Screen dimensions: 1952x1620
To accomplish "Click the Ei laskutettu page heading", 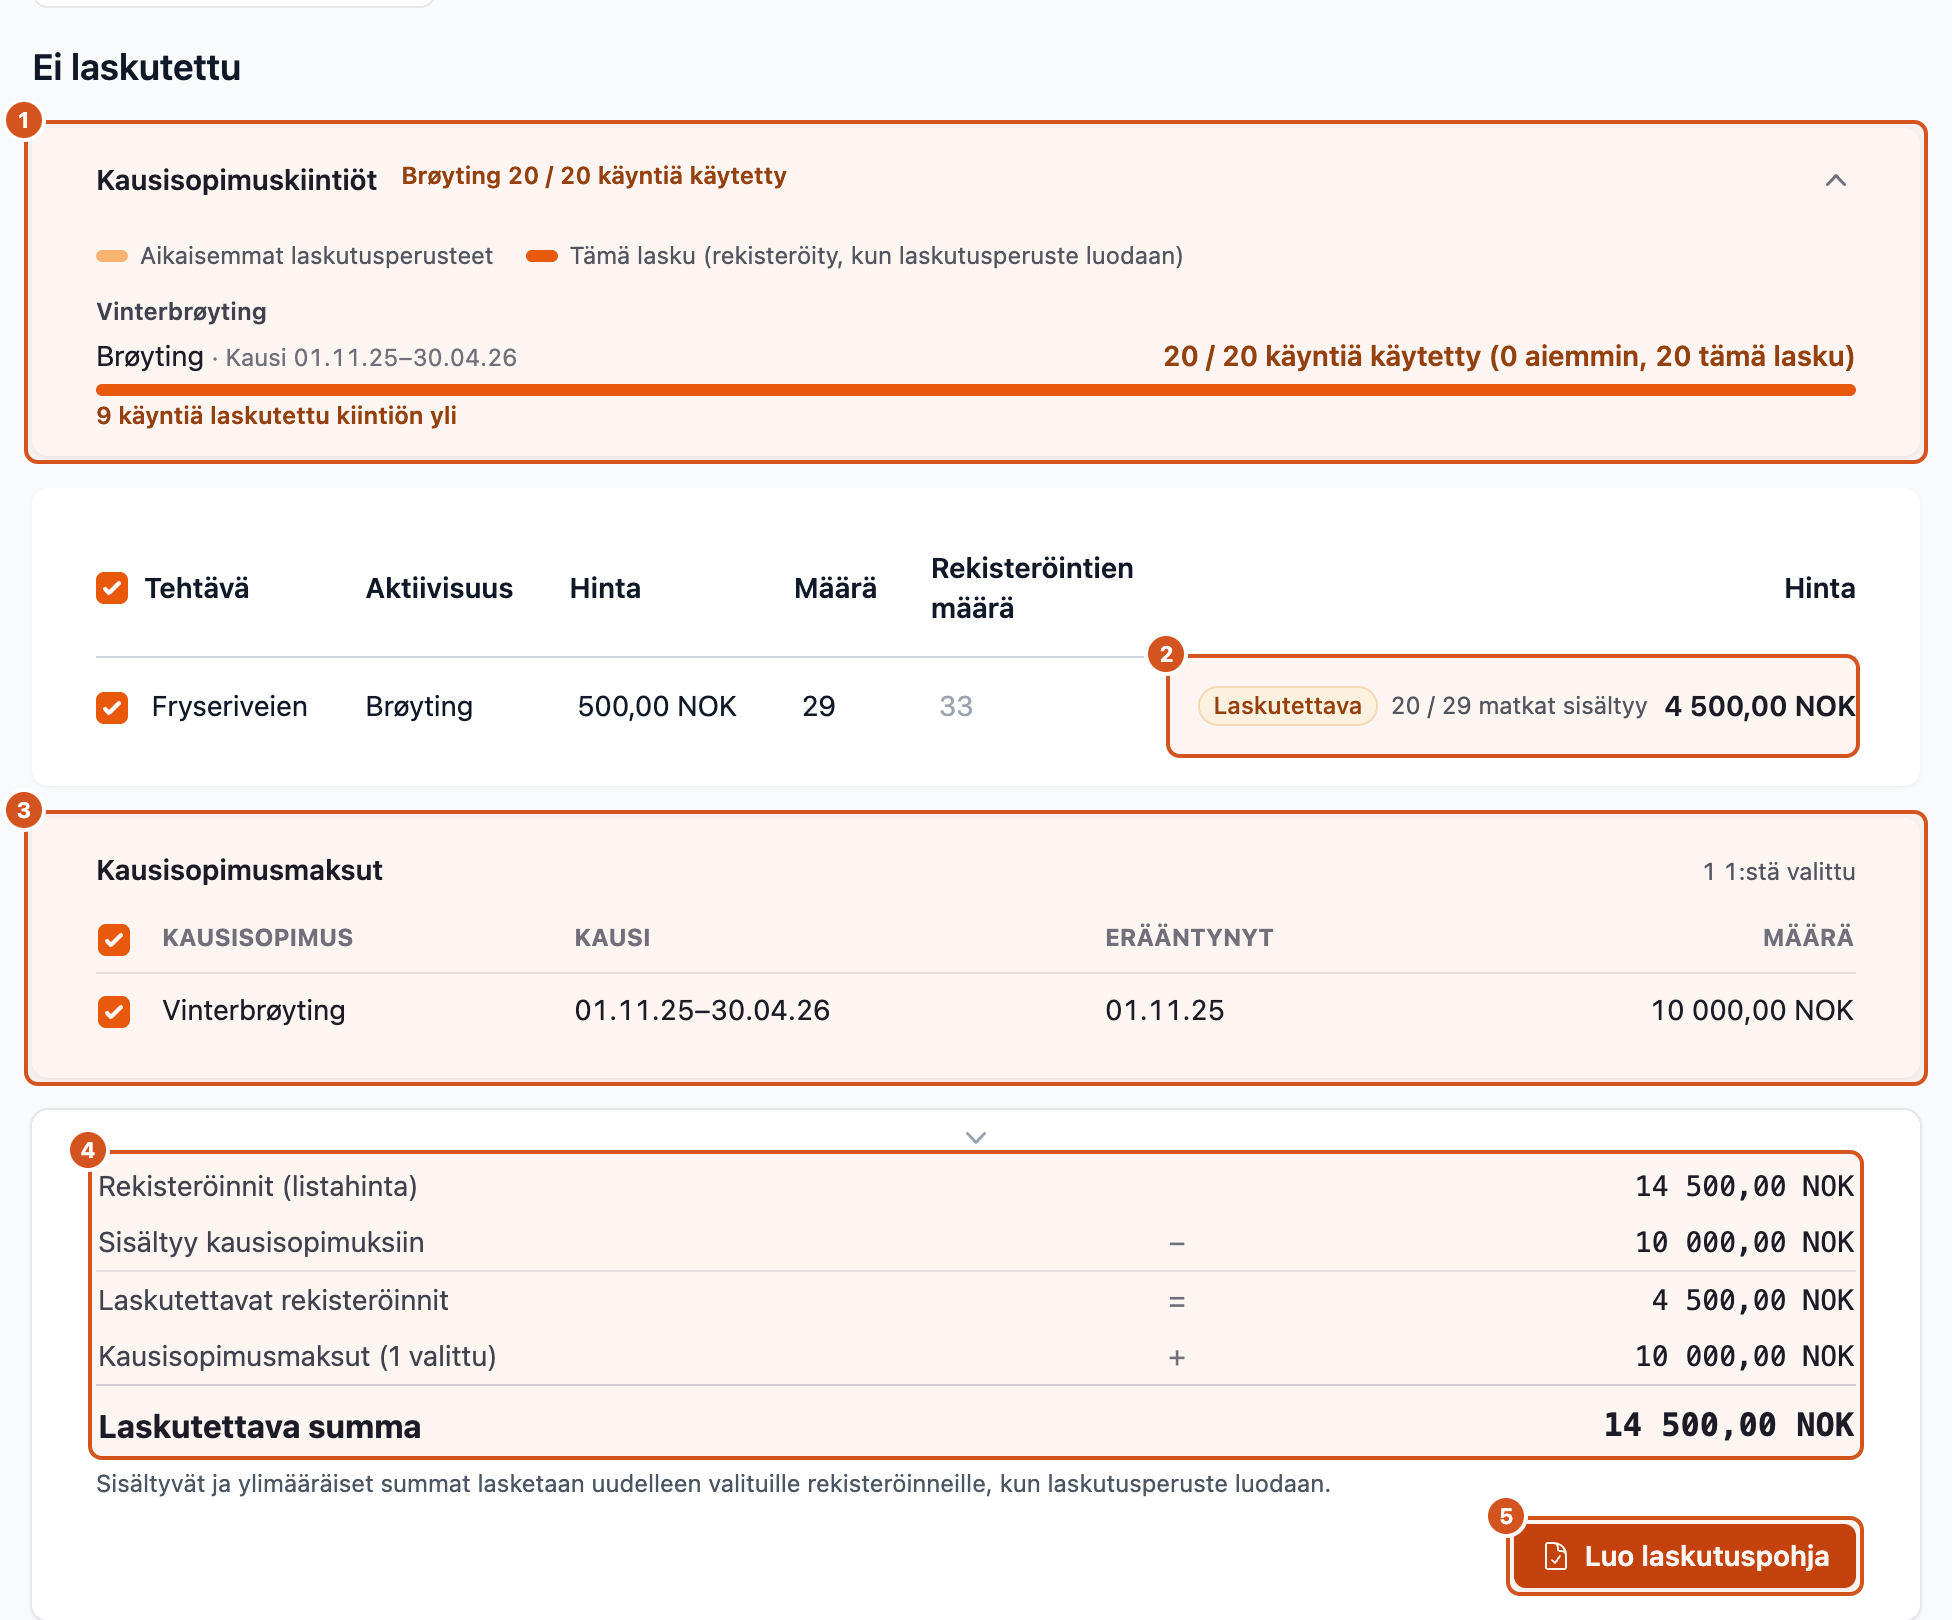I will [137, 67].
